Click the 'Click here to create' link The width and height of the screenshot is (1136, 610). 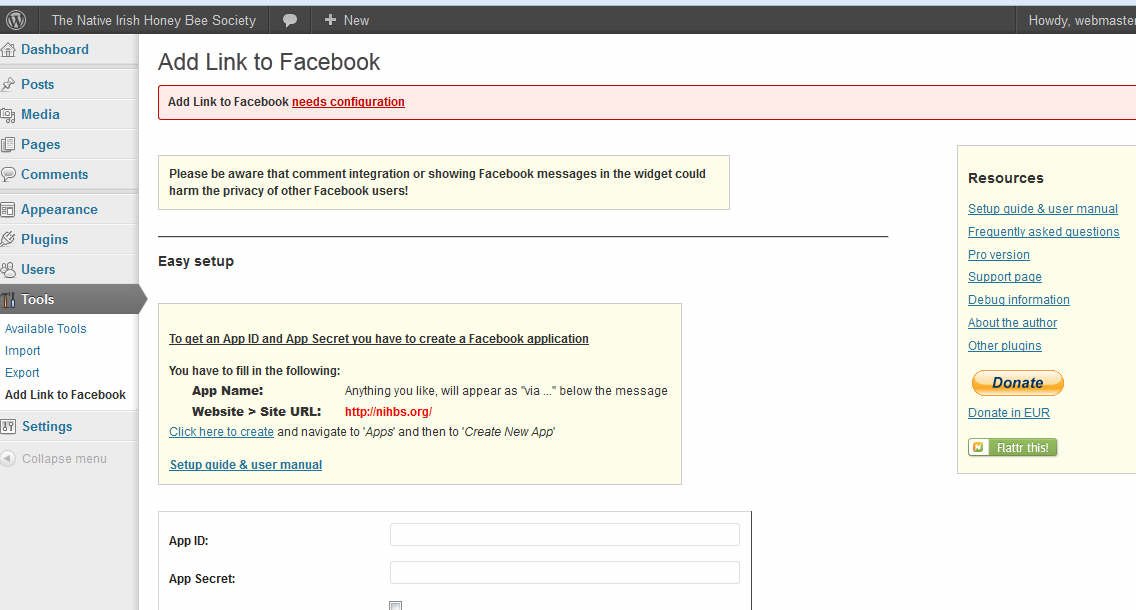coord(221,432)
